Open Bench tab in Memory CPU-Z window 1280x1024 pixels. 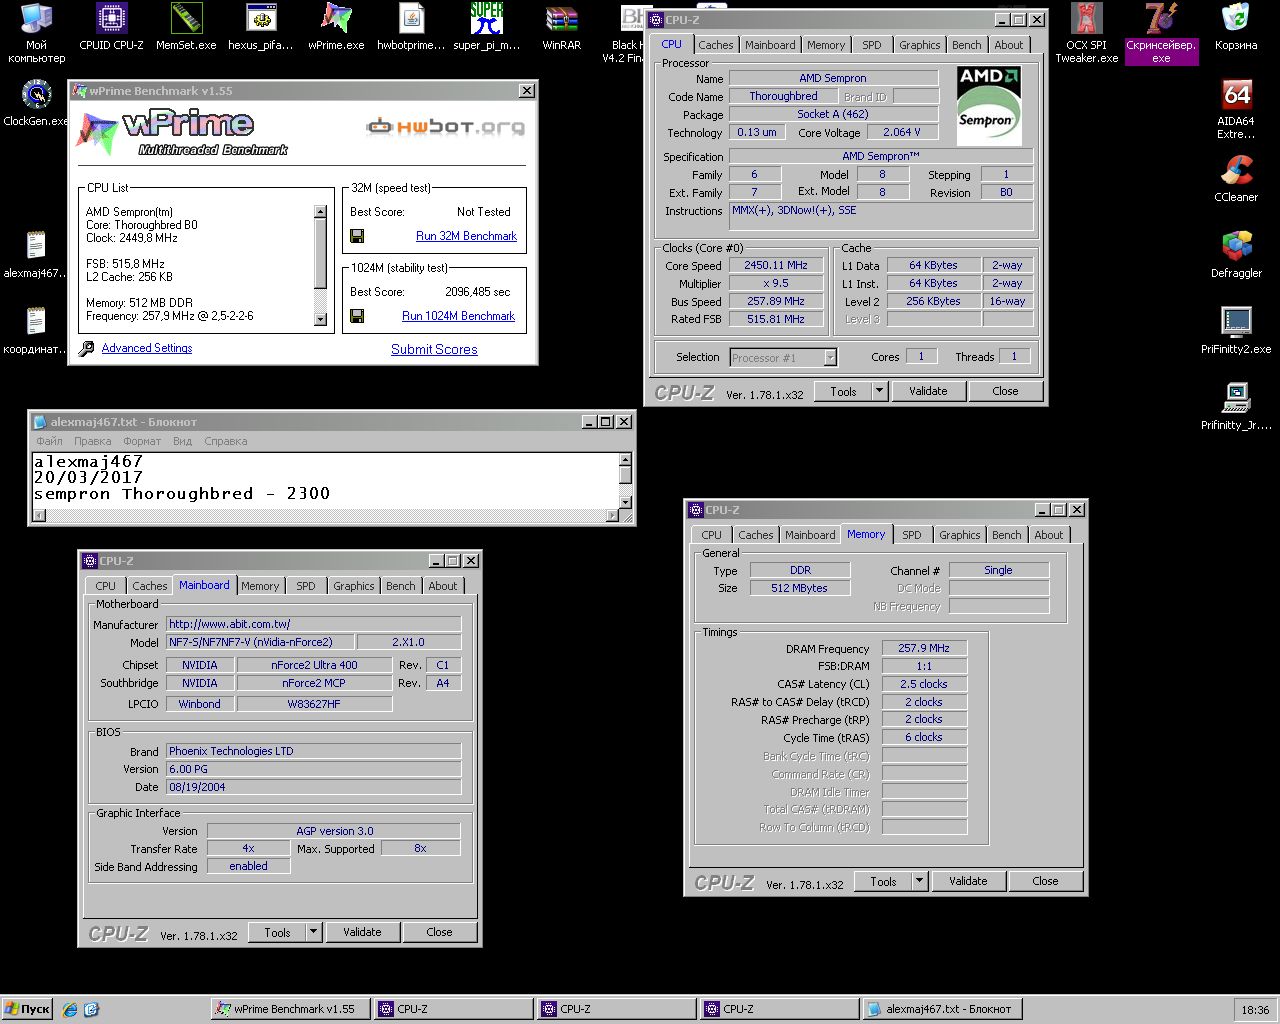click(x=1007, y=535)
